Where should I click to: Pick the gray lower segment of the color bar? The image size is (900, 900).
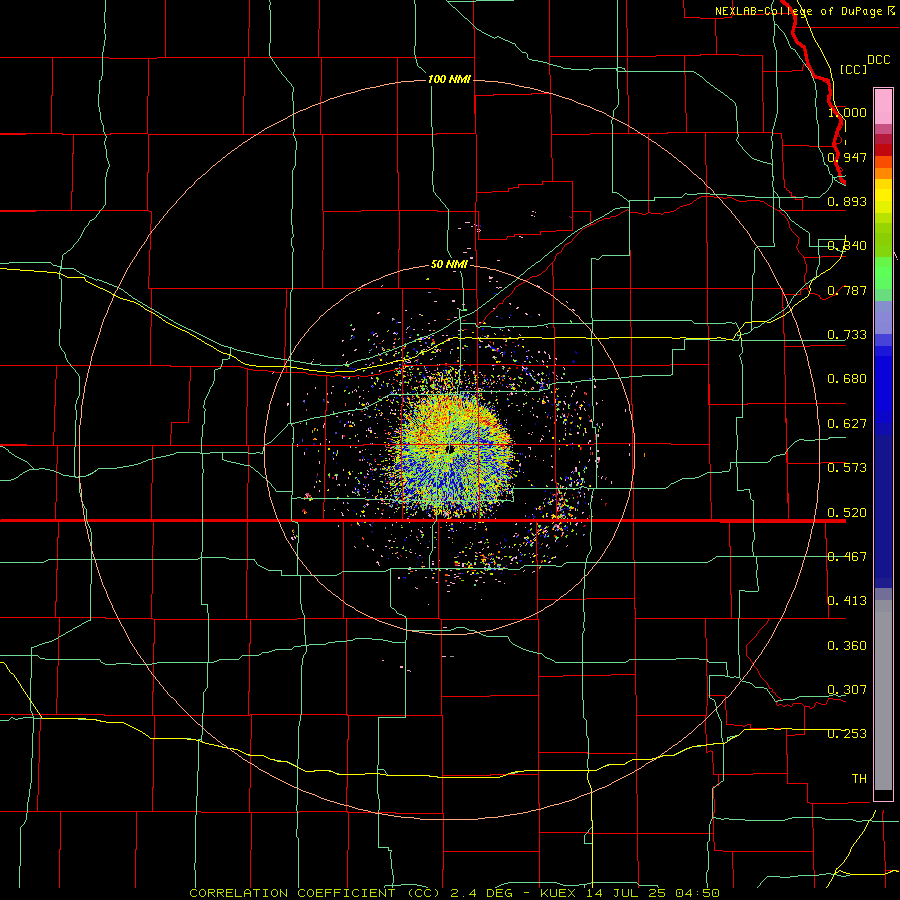pos(883,695)
